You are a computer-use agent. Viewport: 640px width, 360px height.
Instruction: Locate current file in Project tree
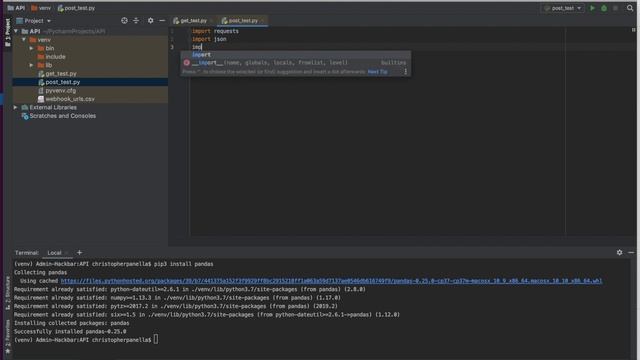(x=124, y=20)
